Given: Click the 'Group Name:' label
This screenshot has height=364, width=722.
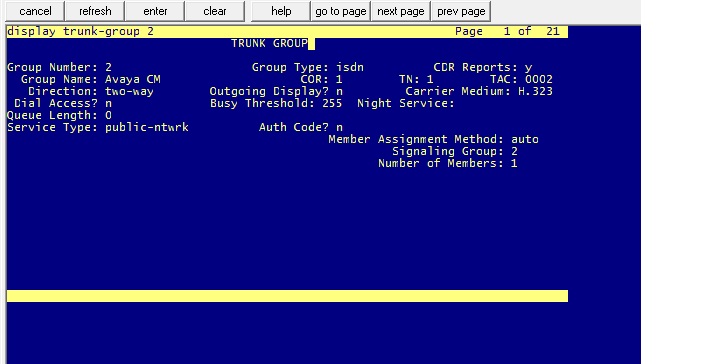Looking at the screenshot, I should (59, 79).
